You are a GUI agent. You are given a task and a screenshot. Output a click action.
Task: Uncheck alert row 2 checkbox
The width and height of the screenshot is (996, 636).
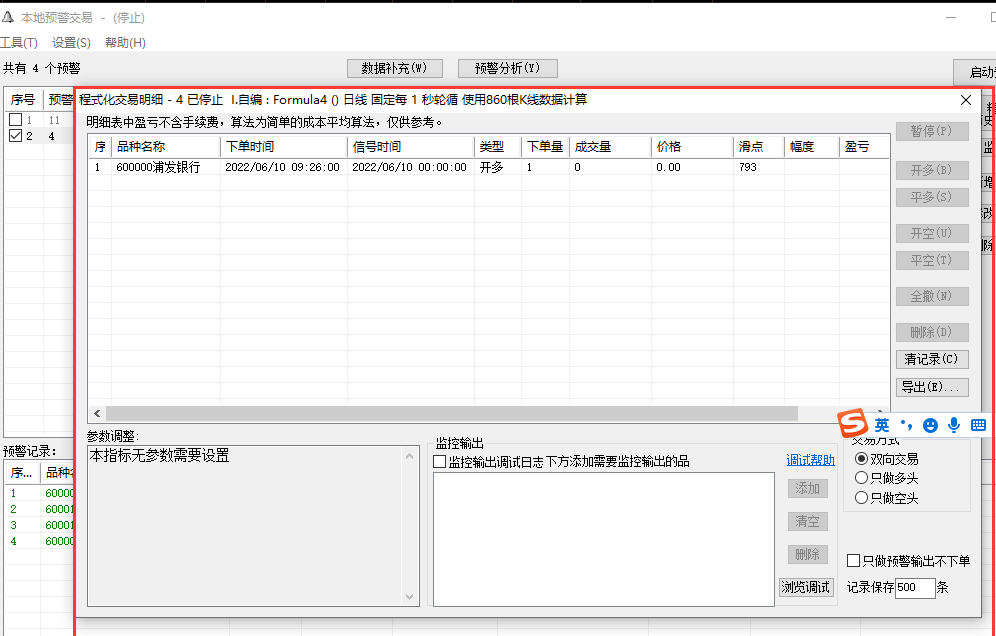point(15,136)
